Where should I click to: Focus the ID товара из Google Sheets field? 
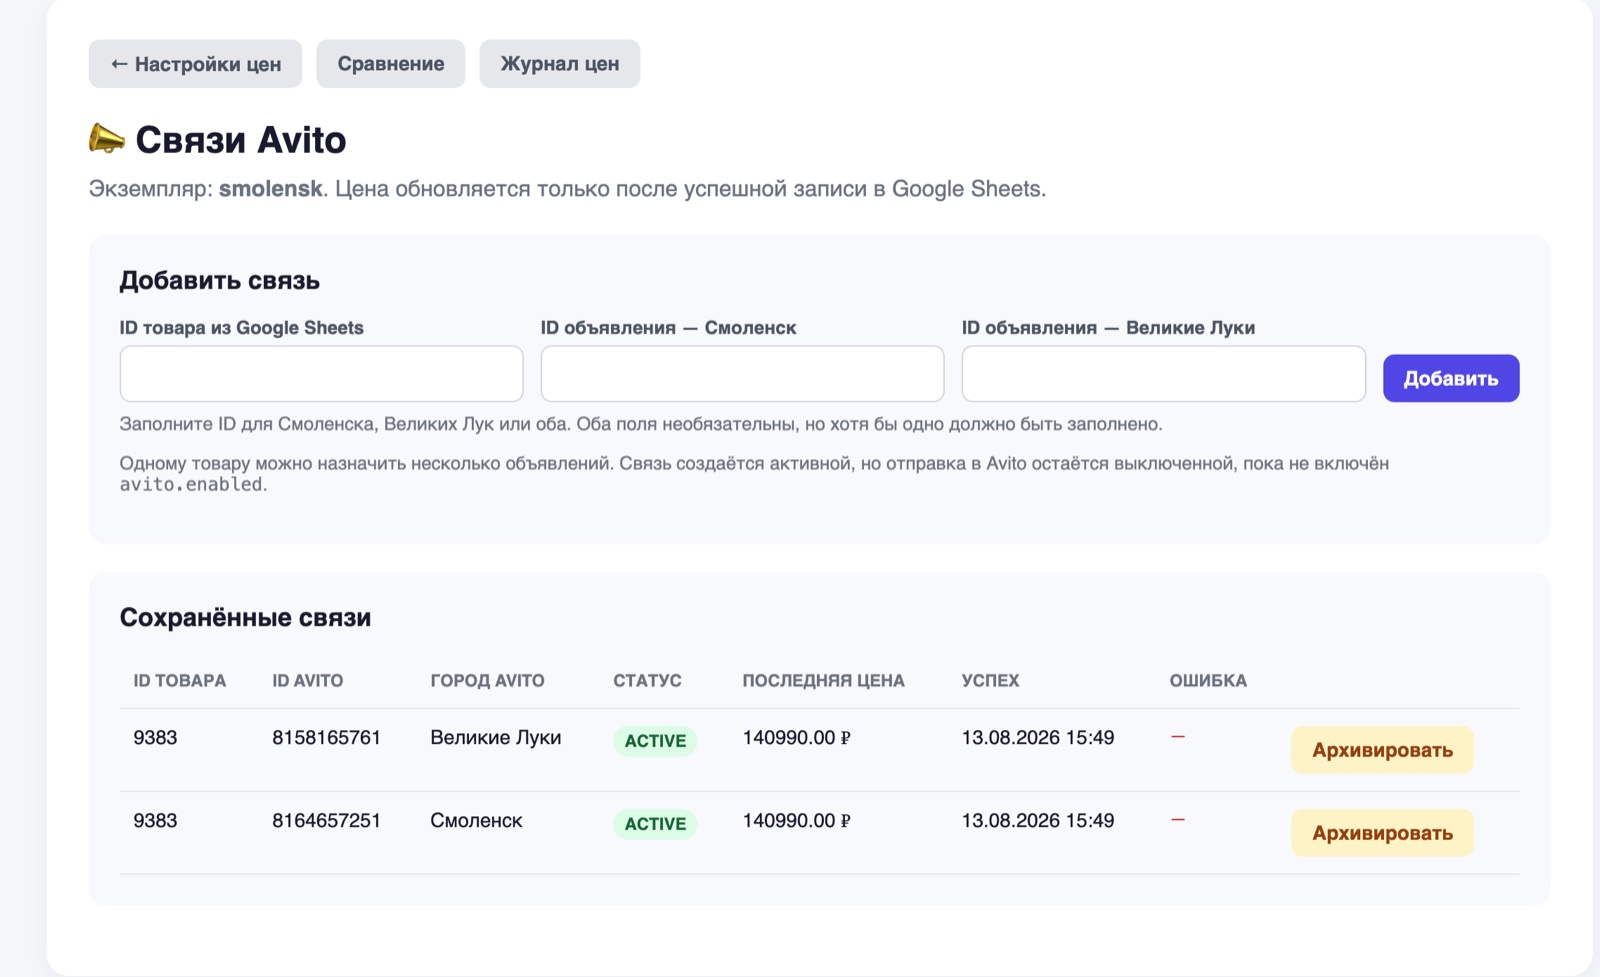point(321,374)
